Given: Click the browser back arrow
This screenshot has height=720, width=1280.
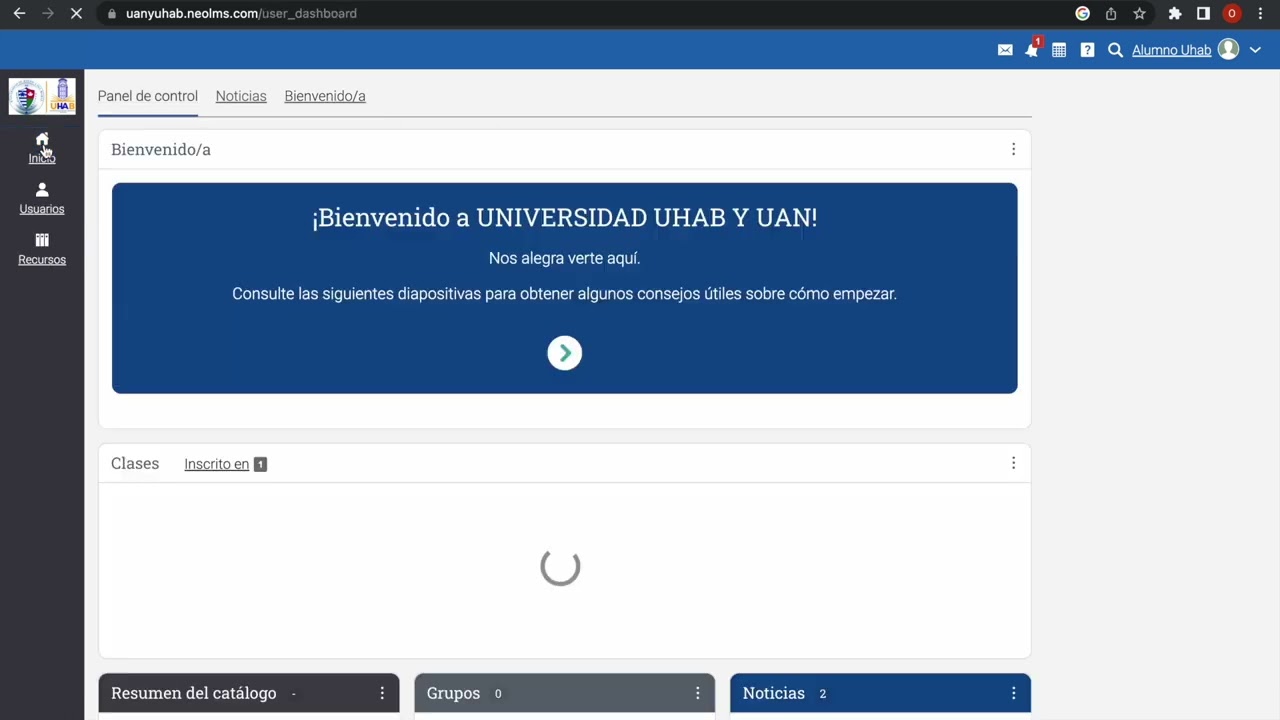Looking at the screenshot, I should [19, 14].
